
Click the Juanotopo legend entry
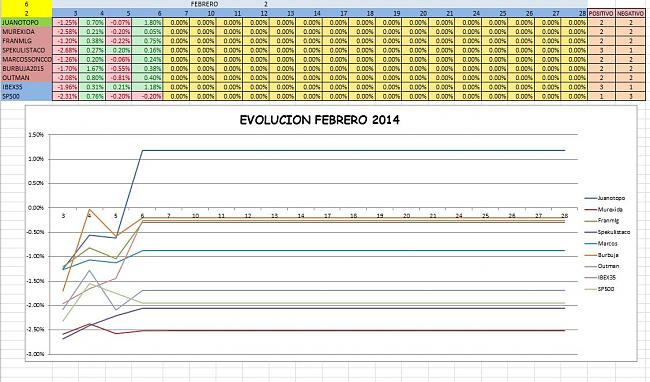click(605, 198)
